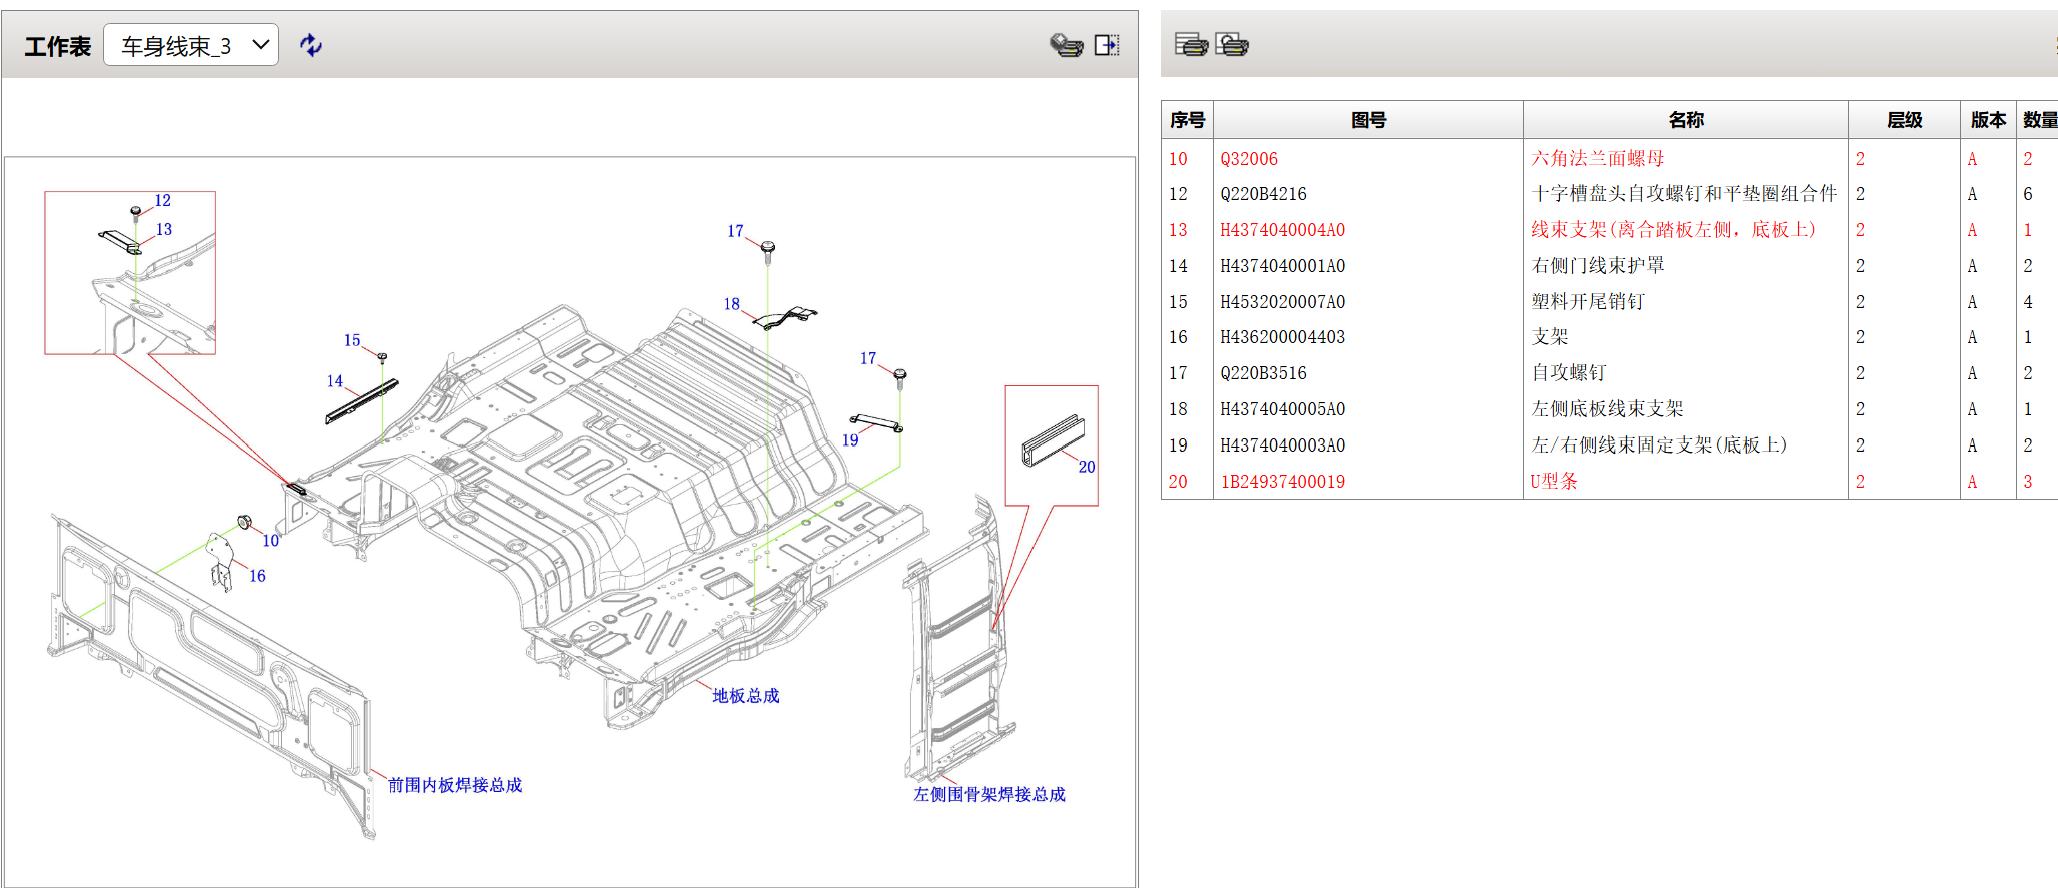Select the name 左/右侧线束固定支架(底板上)
Screen dimensions: 2058x888
pos(1659,445)
